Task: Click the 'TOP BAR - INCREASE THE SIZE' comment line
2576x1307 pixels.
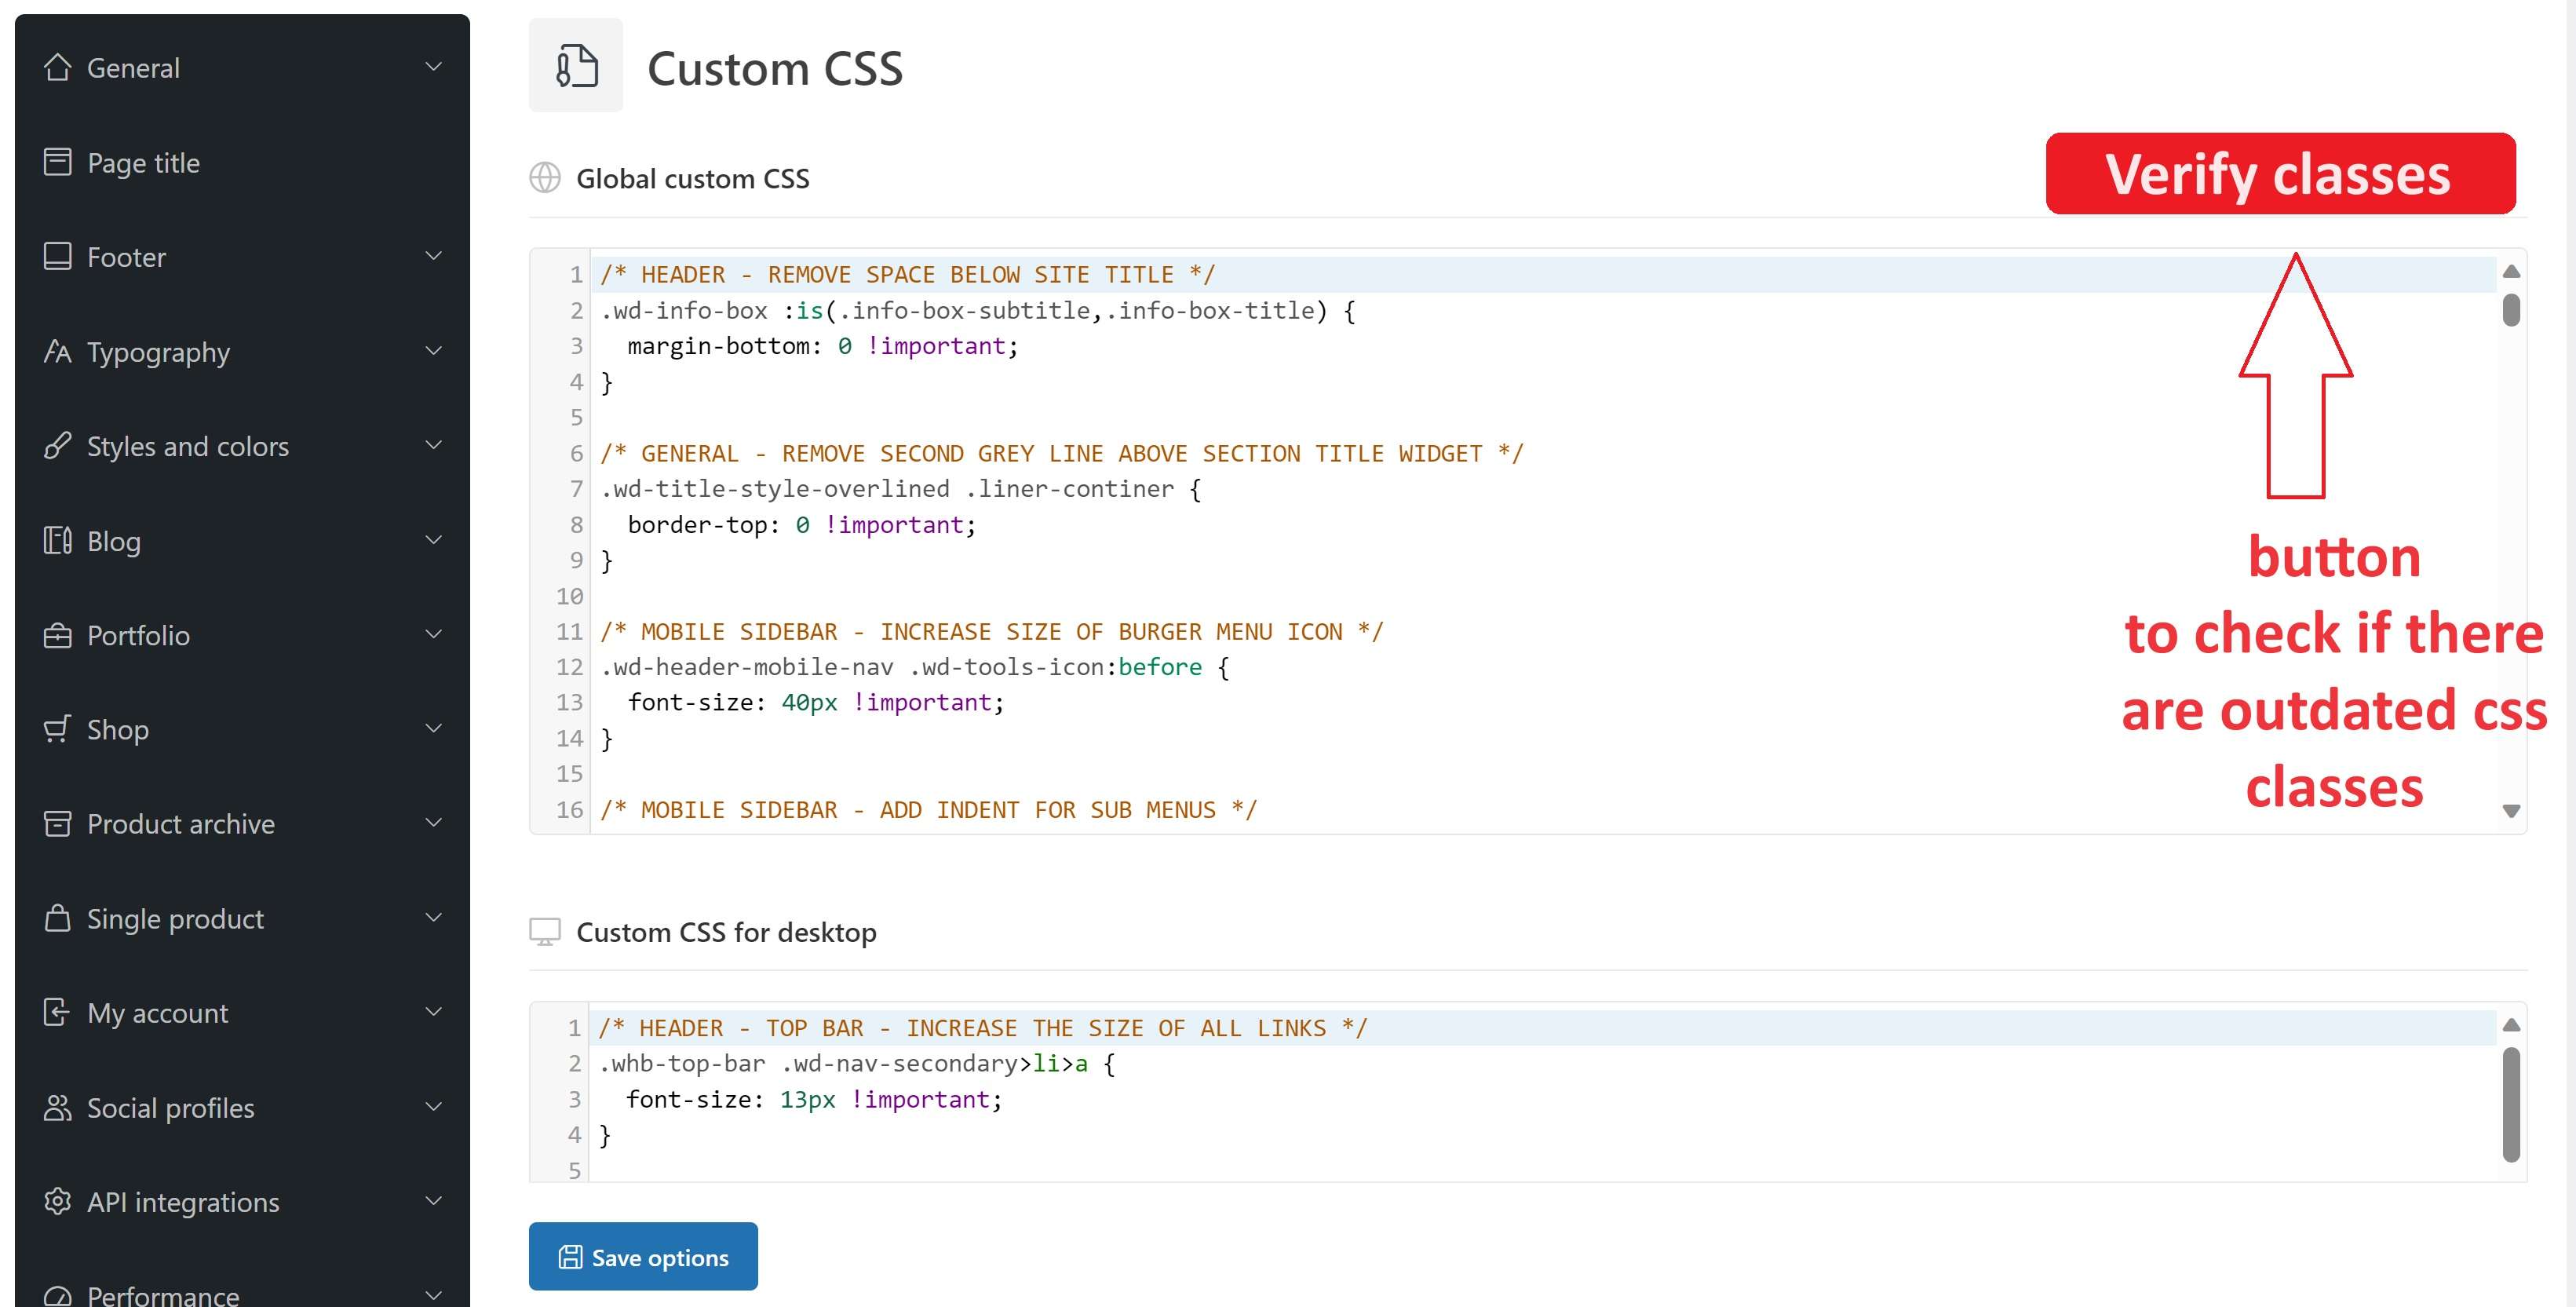Action: point(982,1028)
